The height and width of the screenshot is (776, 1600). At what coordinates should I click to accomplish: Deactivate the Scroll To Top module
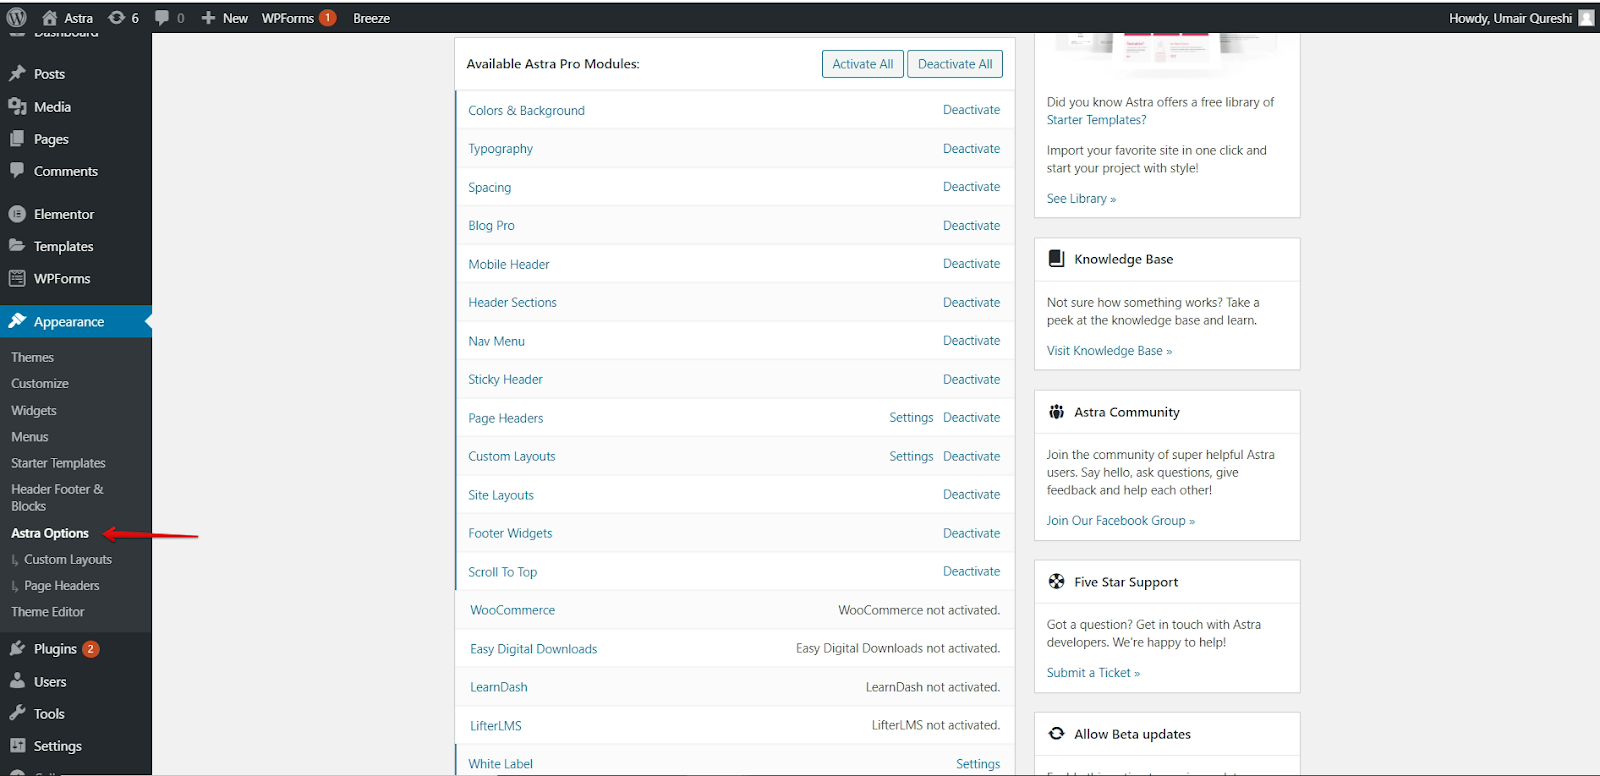click(x=971, y=572)
